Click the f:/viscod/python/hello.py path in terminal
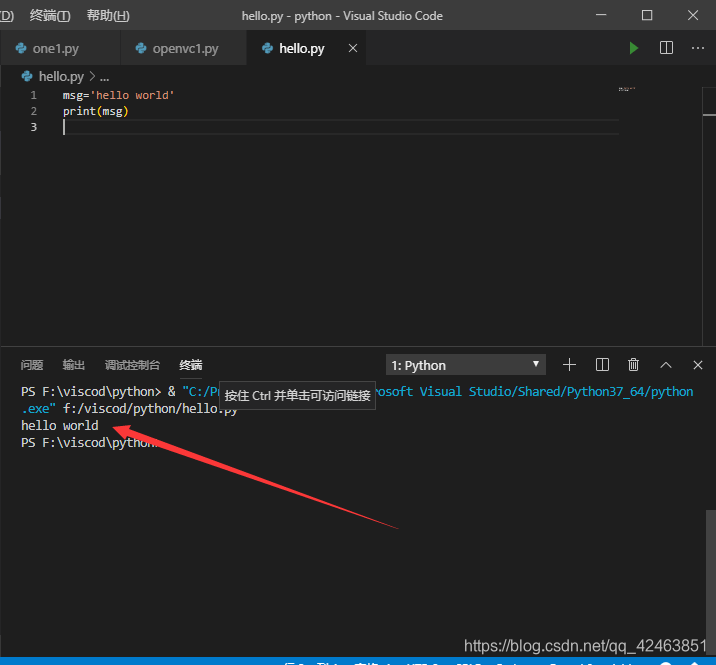 point(150,409)
